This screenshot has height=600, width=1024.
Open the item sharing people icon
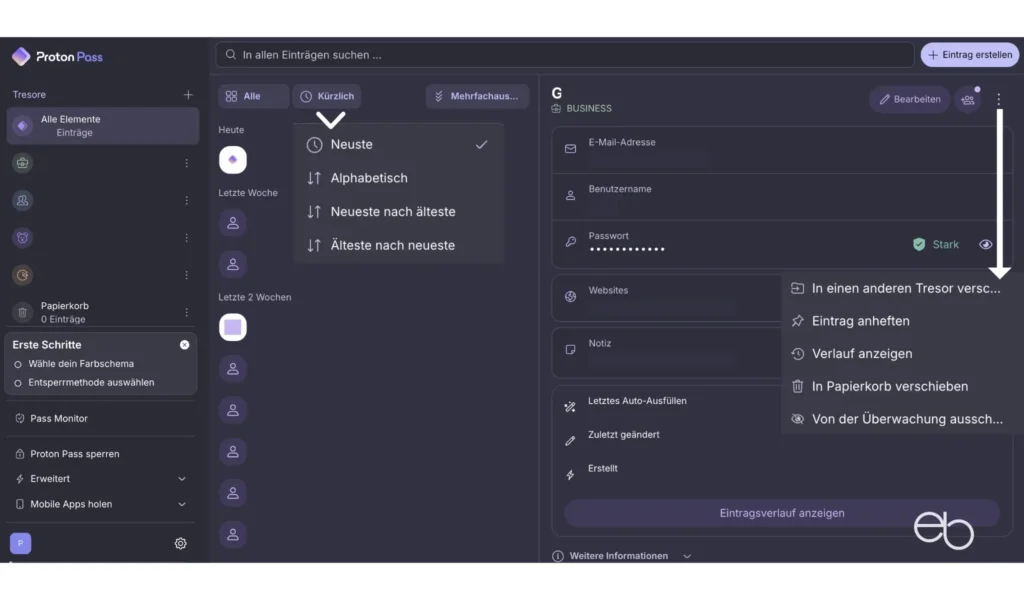(x=967, y=99)
